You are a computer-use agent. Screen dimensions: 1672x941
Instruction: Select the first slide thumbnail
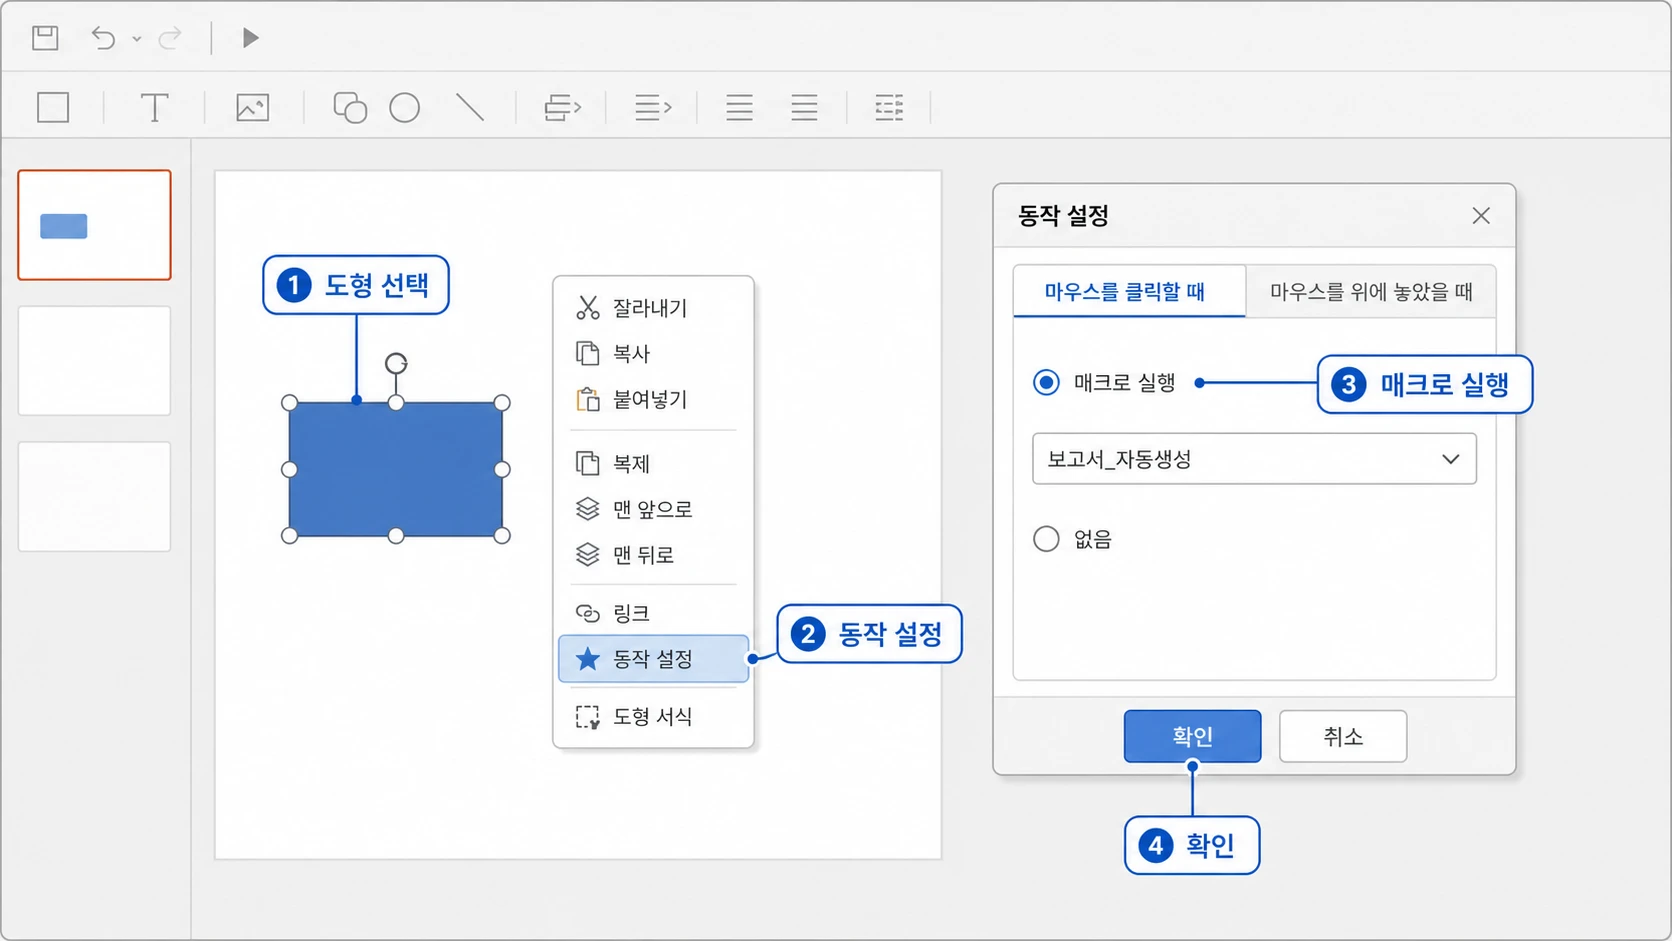(x=94, y=225)
